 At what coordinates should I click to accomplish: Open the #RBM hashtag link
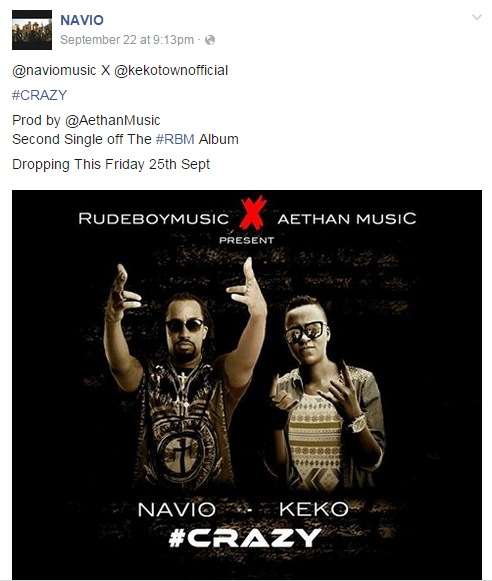pos(175,139)
